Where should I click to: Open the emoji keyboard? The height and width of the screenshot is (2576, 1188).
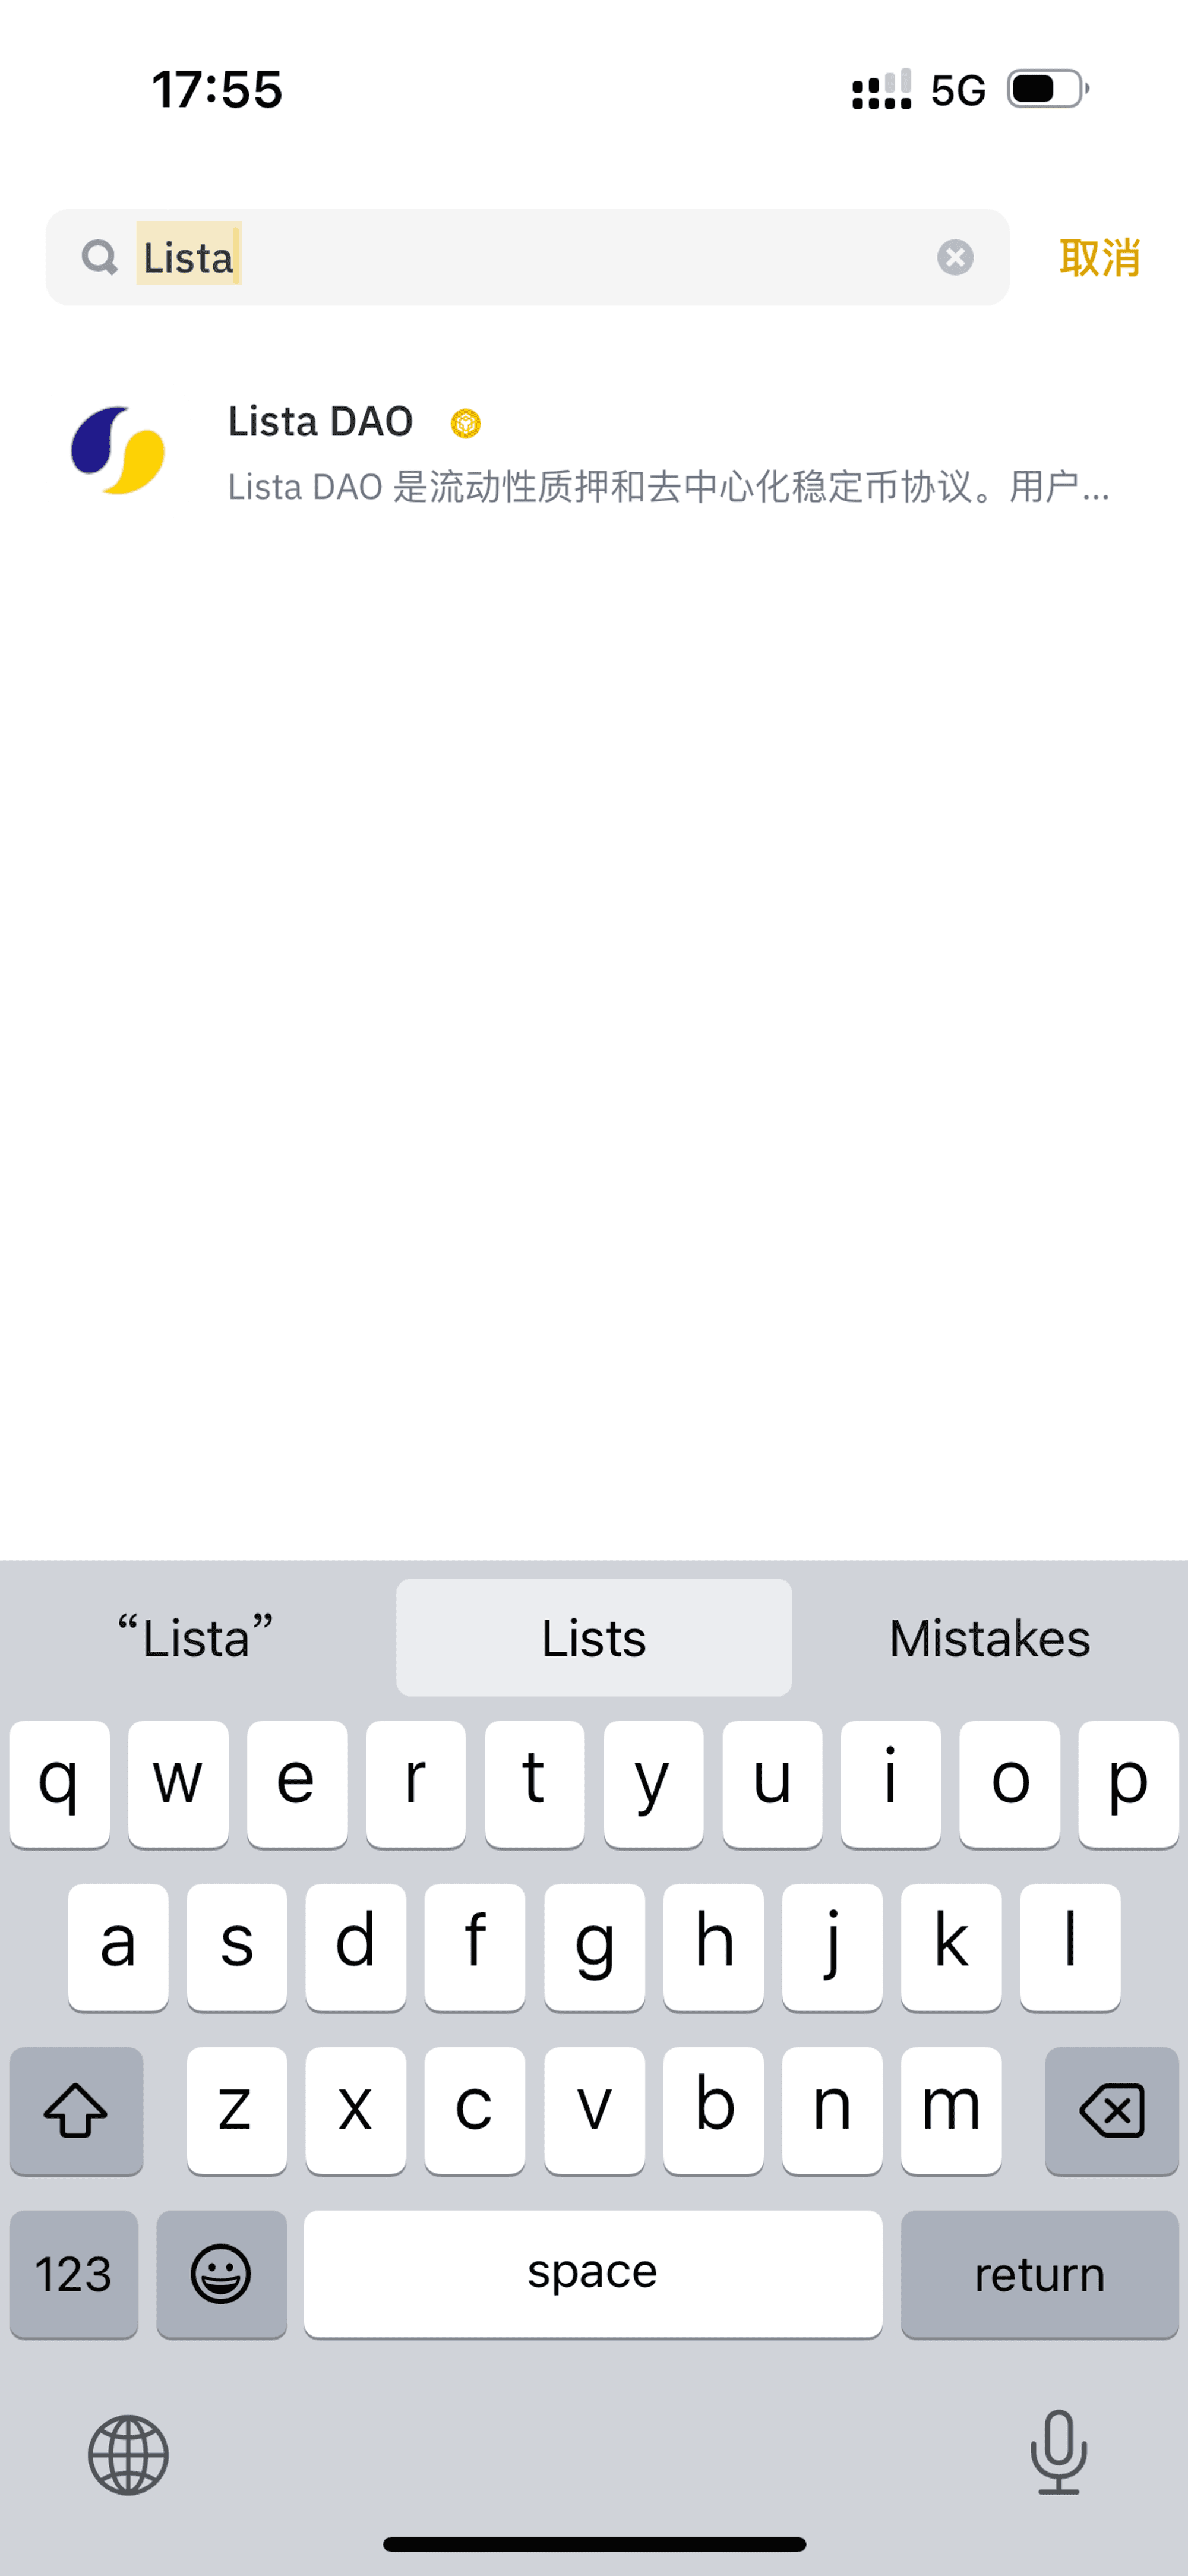pos(221,2273)
